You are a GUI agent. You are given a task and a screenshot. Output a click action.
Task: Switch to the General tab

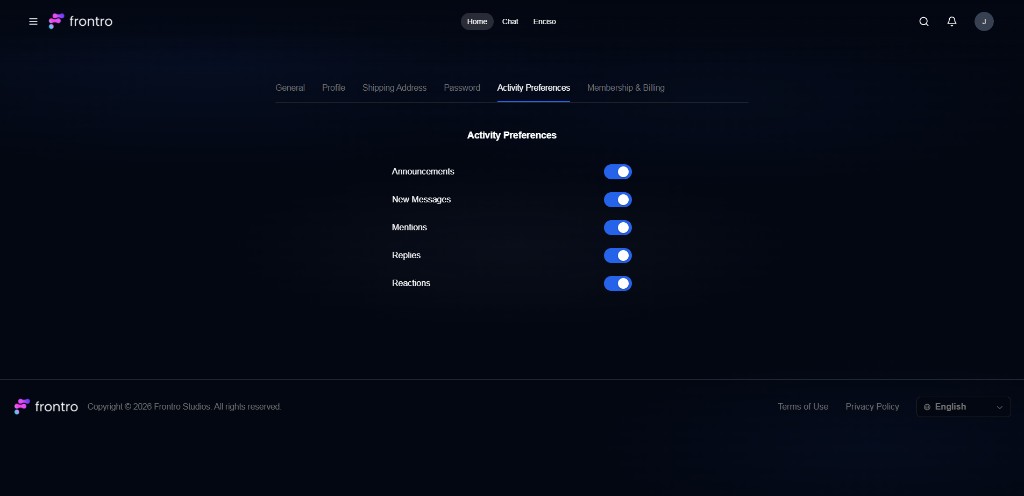pyautogui.click(x=290, y=87)
